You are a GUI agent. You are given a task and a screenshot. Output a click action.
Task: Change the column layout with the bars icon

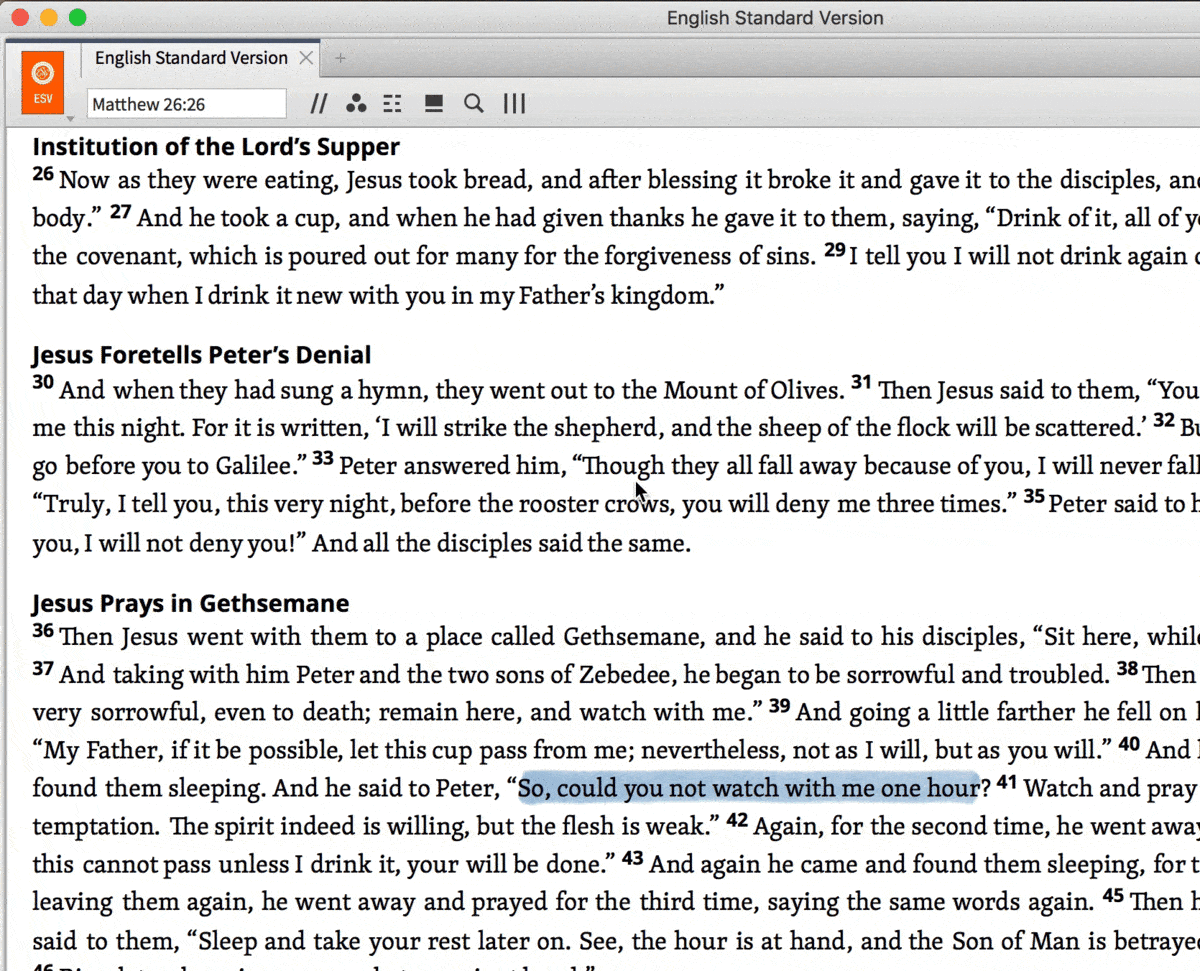click(514, 104)
